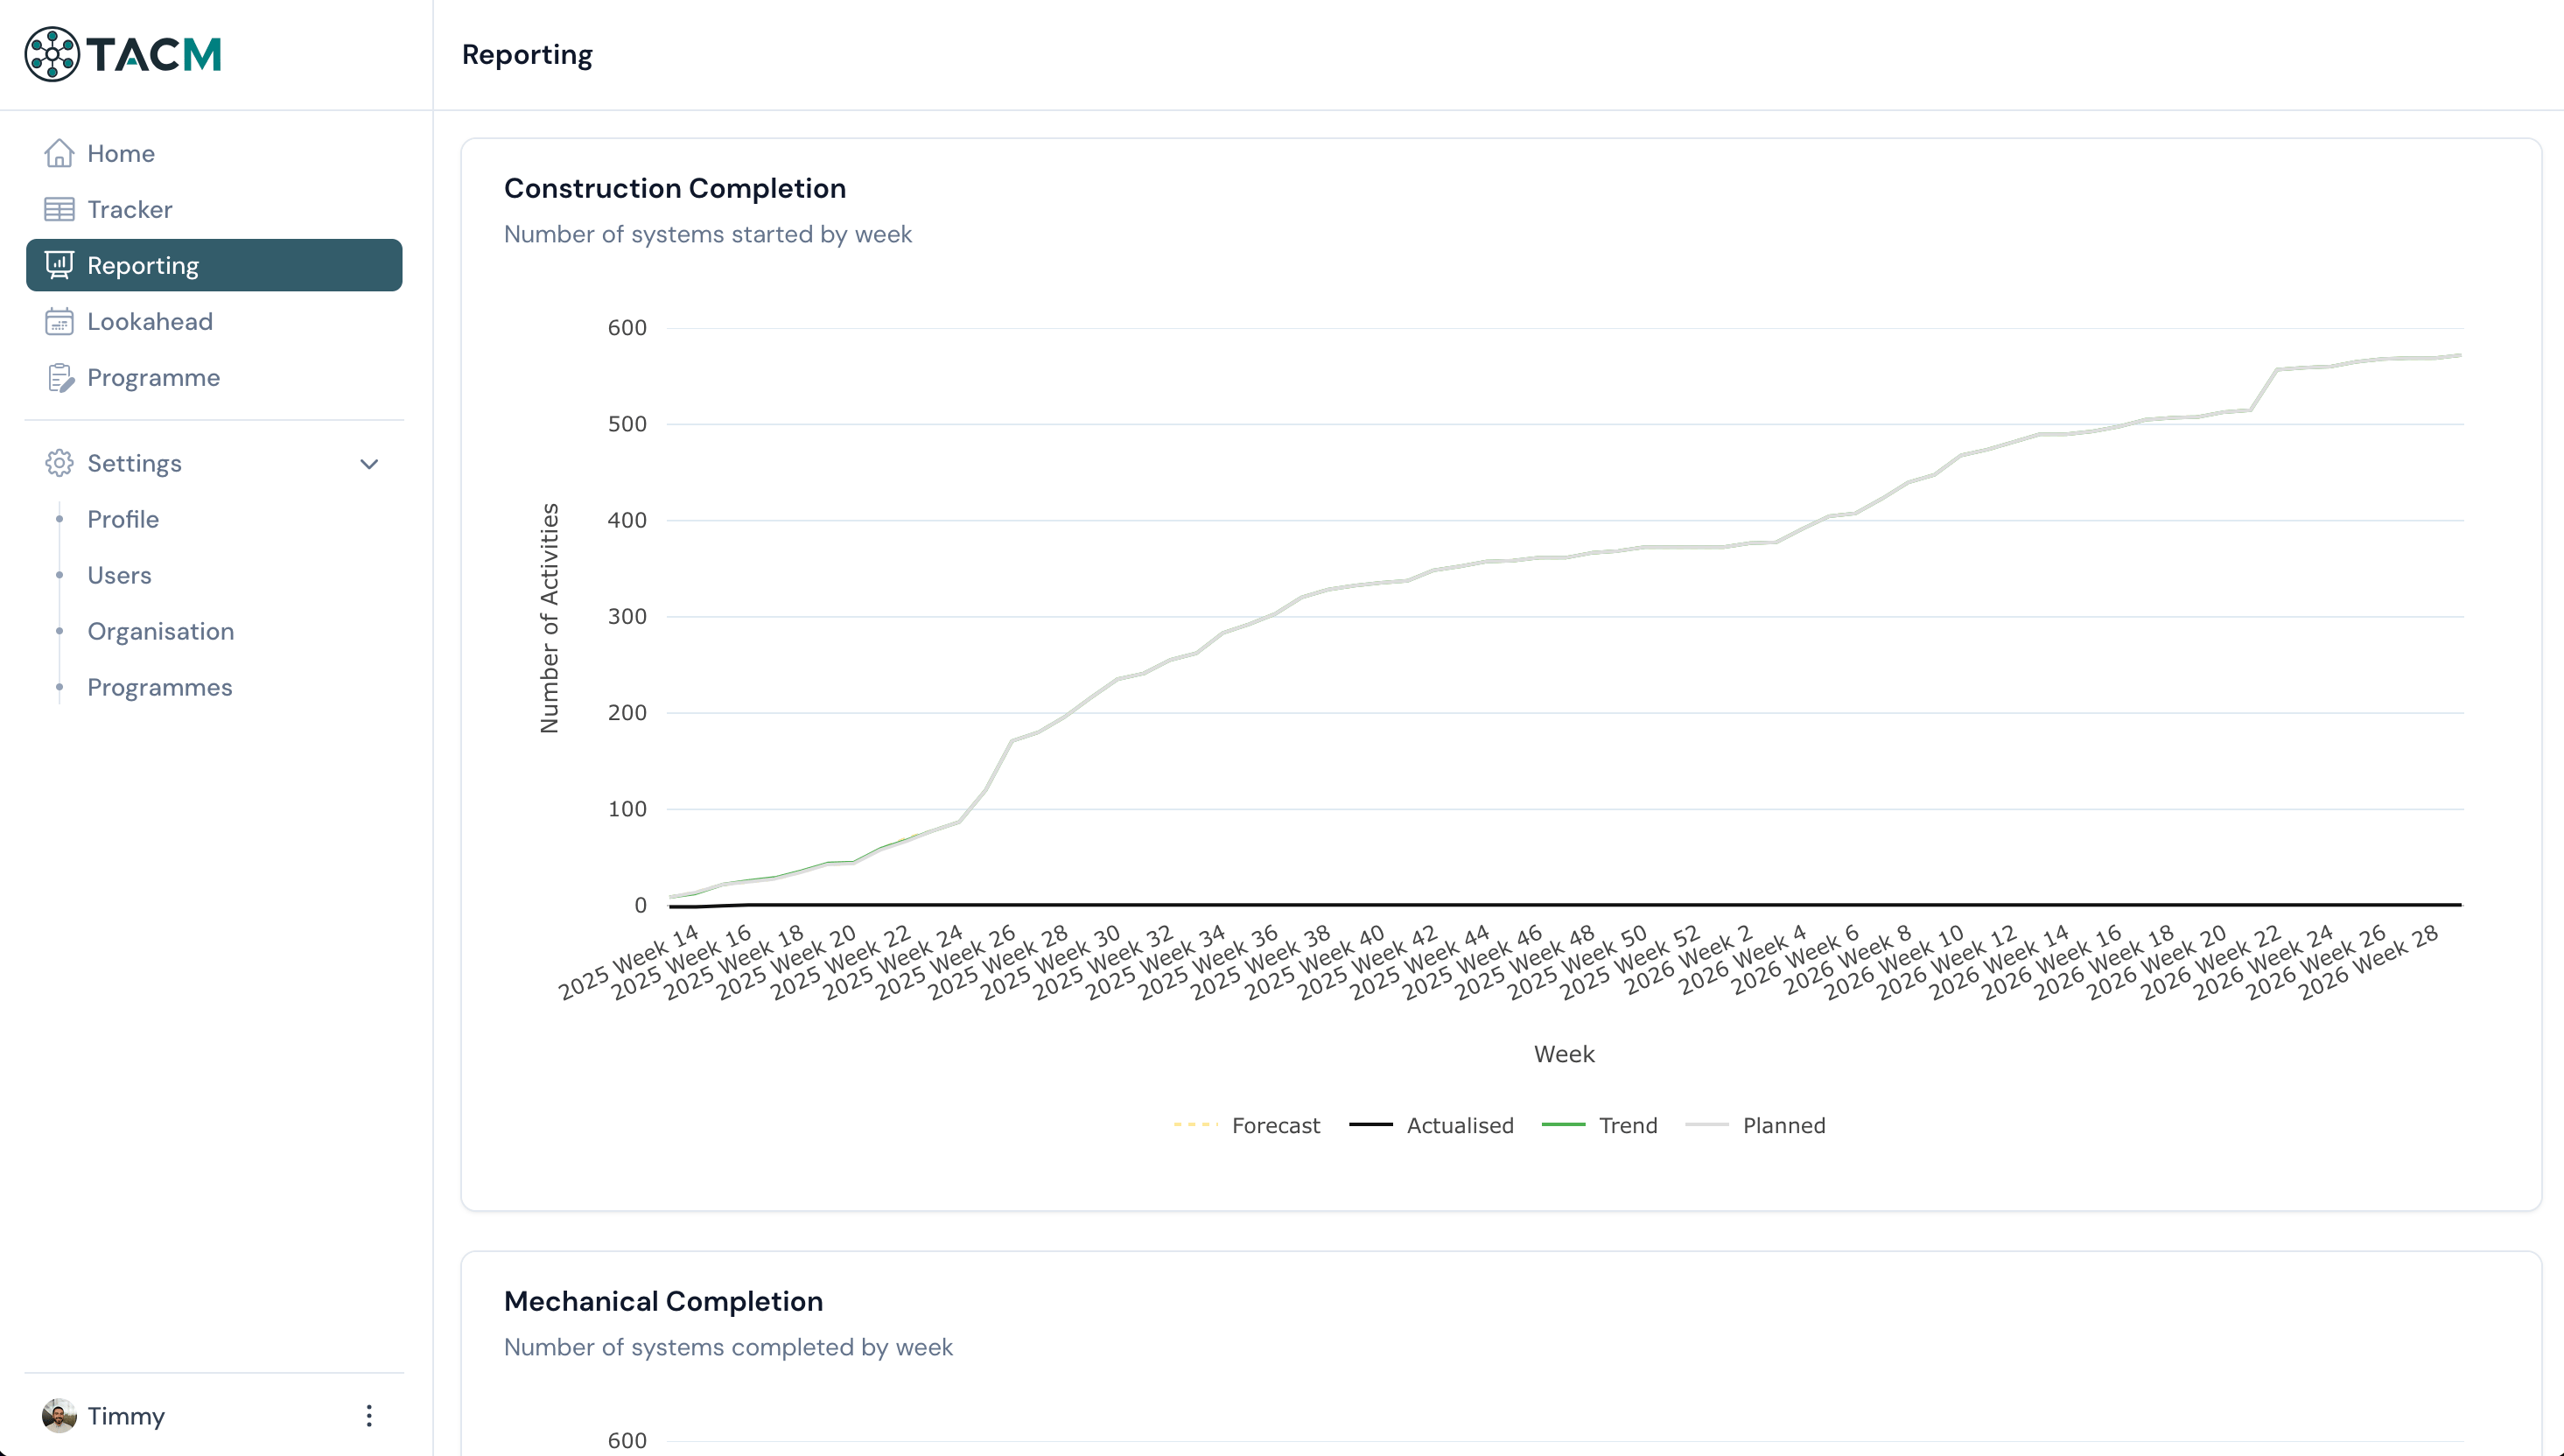Open the Programmes settings link
The height and width of the screenshot is (1456, 2564).
tap(159, 687)
